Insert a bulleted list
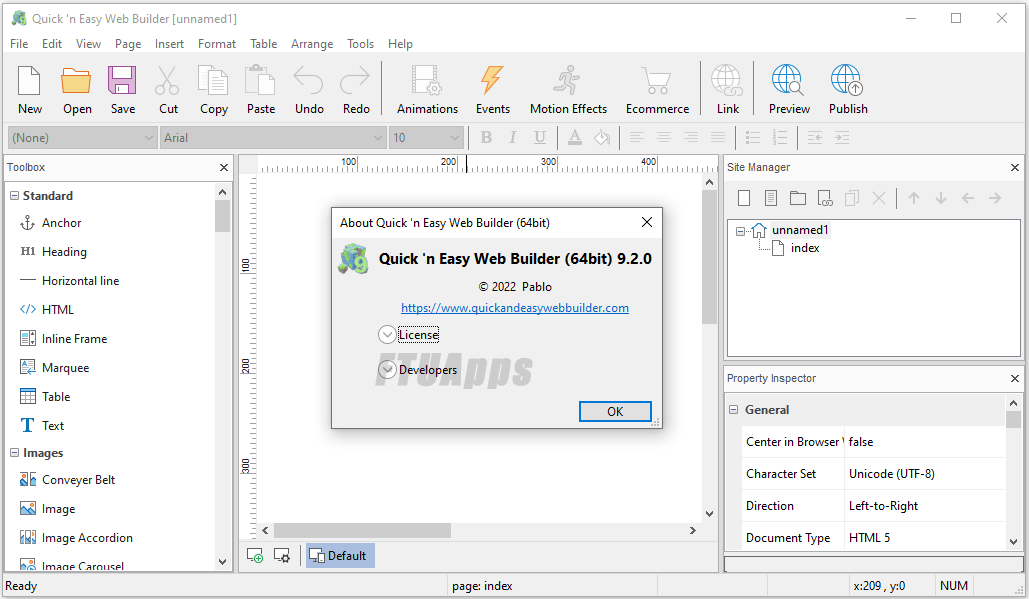 tap(753, 137)
